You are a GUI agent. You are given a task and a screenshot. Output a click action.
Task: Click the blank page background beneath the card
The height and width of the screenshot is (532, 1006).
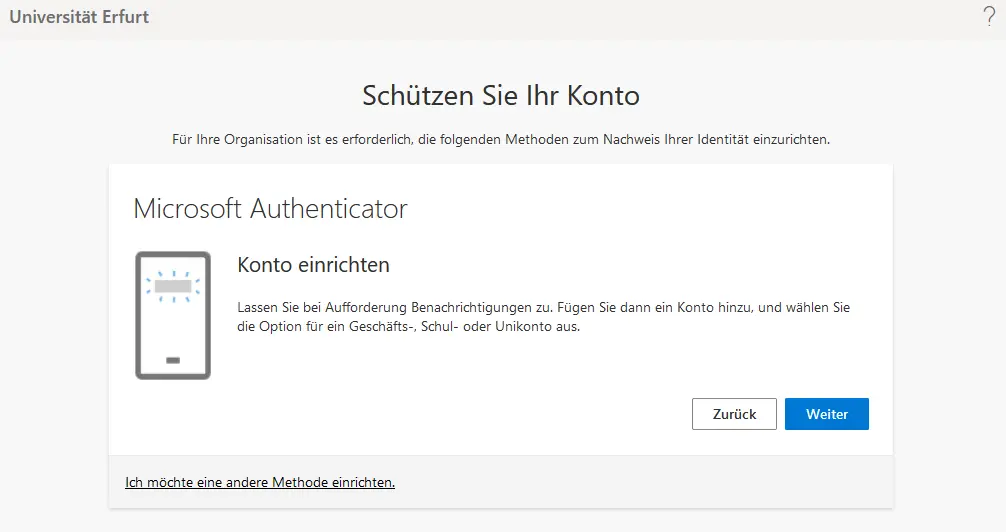[501, 520]
